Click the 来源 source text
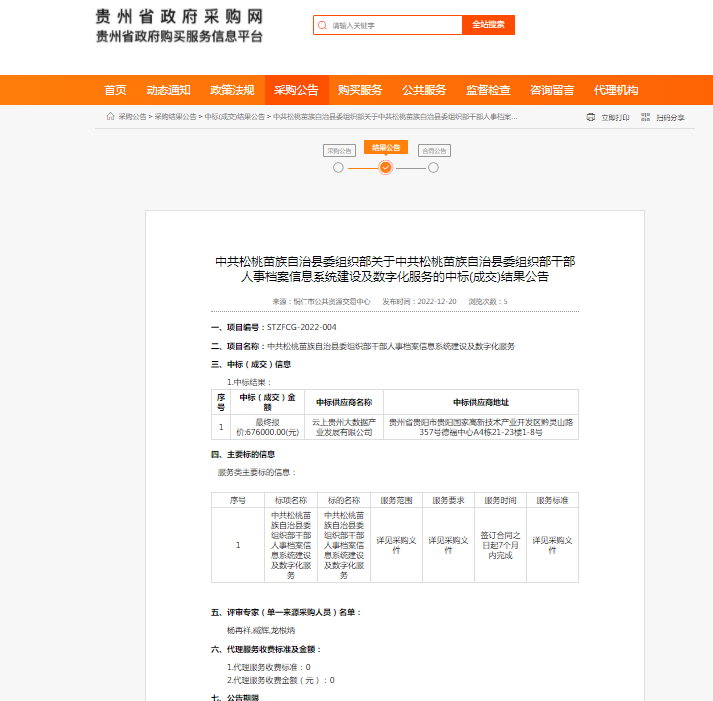This screenshot has height=701, width=713. point(321,301)
